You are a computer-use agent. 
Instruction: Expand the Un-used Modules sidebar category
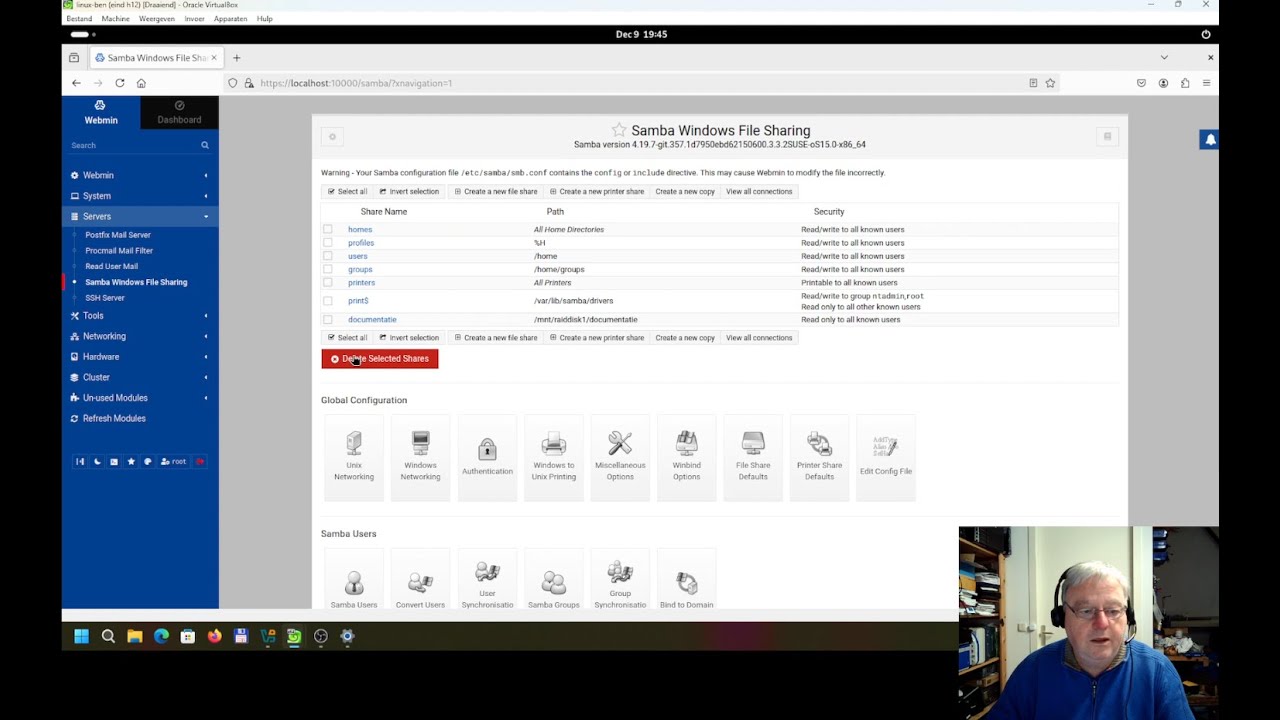140,398
